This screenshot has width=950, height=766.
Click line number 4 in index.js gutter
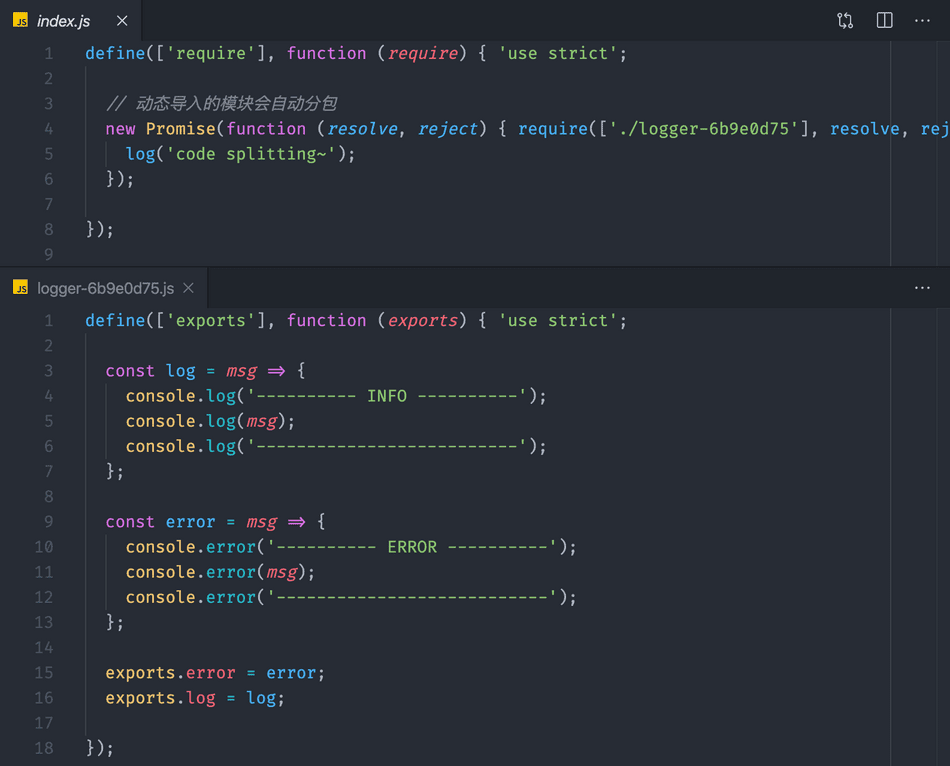pyautogui.click(x=49, y=129)
